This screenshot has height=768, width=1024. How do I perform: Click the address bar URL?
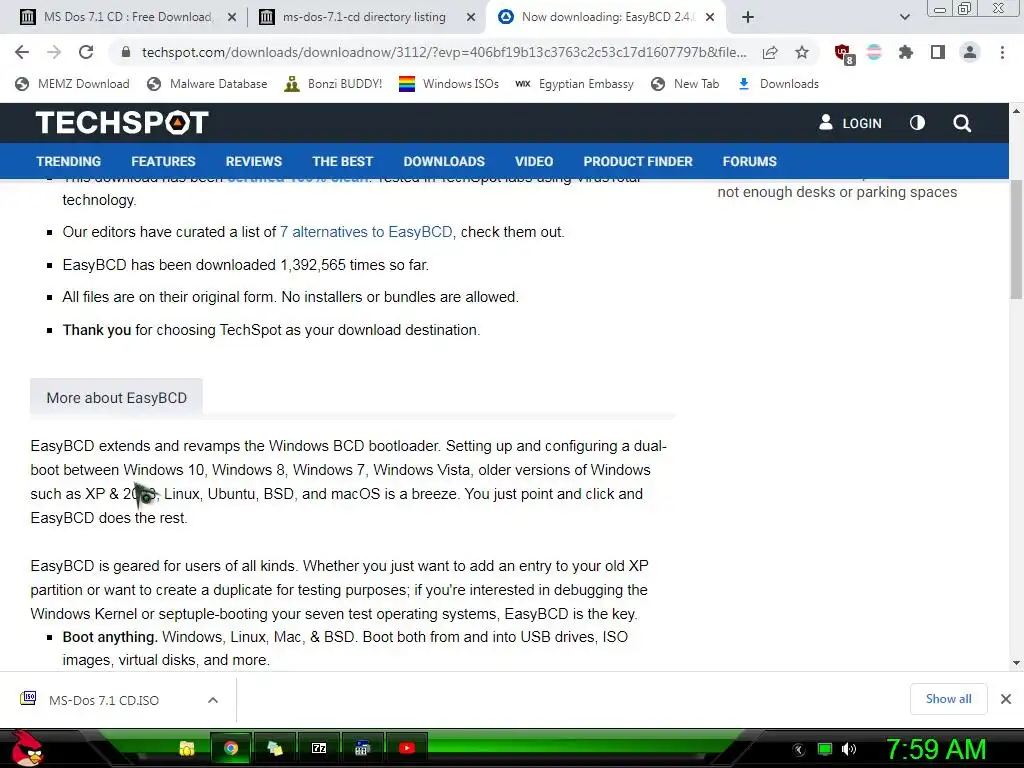click(444, 52)
